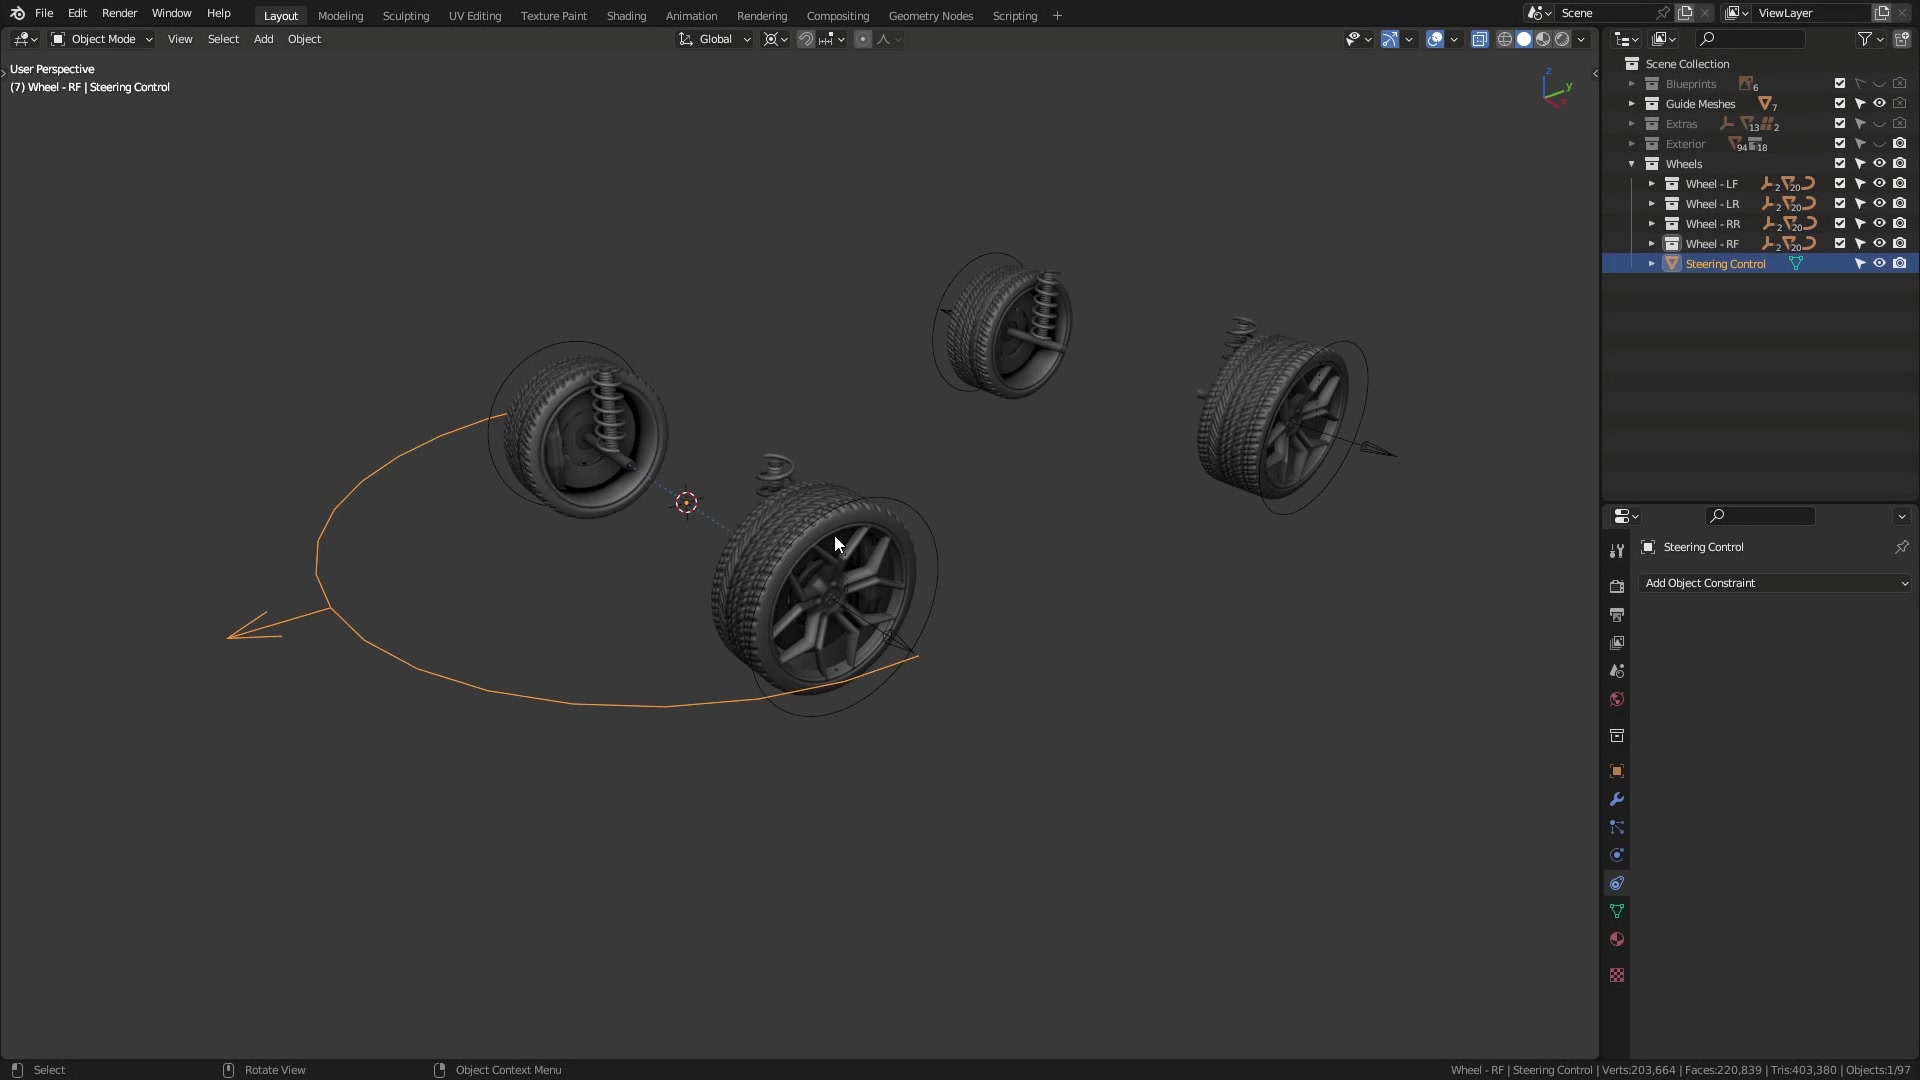Image resolution: width=1920 pixels, height=1080 pixels.
Task: Toggle X-Ray mode in viewport
Action: (1480, 39)
